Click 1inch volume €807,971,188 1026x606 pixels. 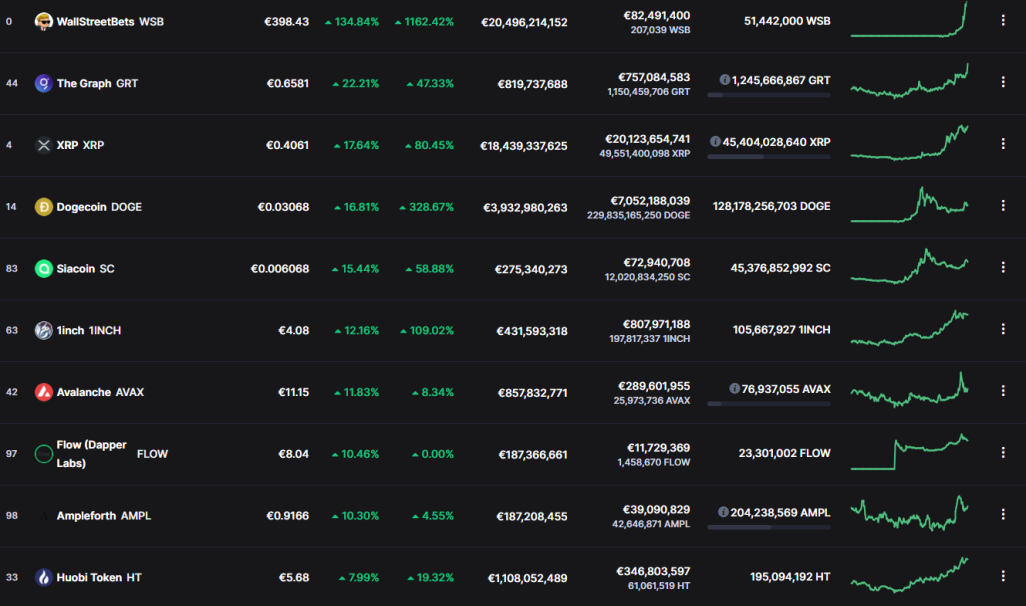656,325
